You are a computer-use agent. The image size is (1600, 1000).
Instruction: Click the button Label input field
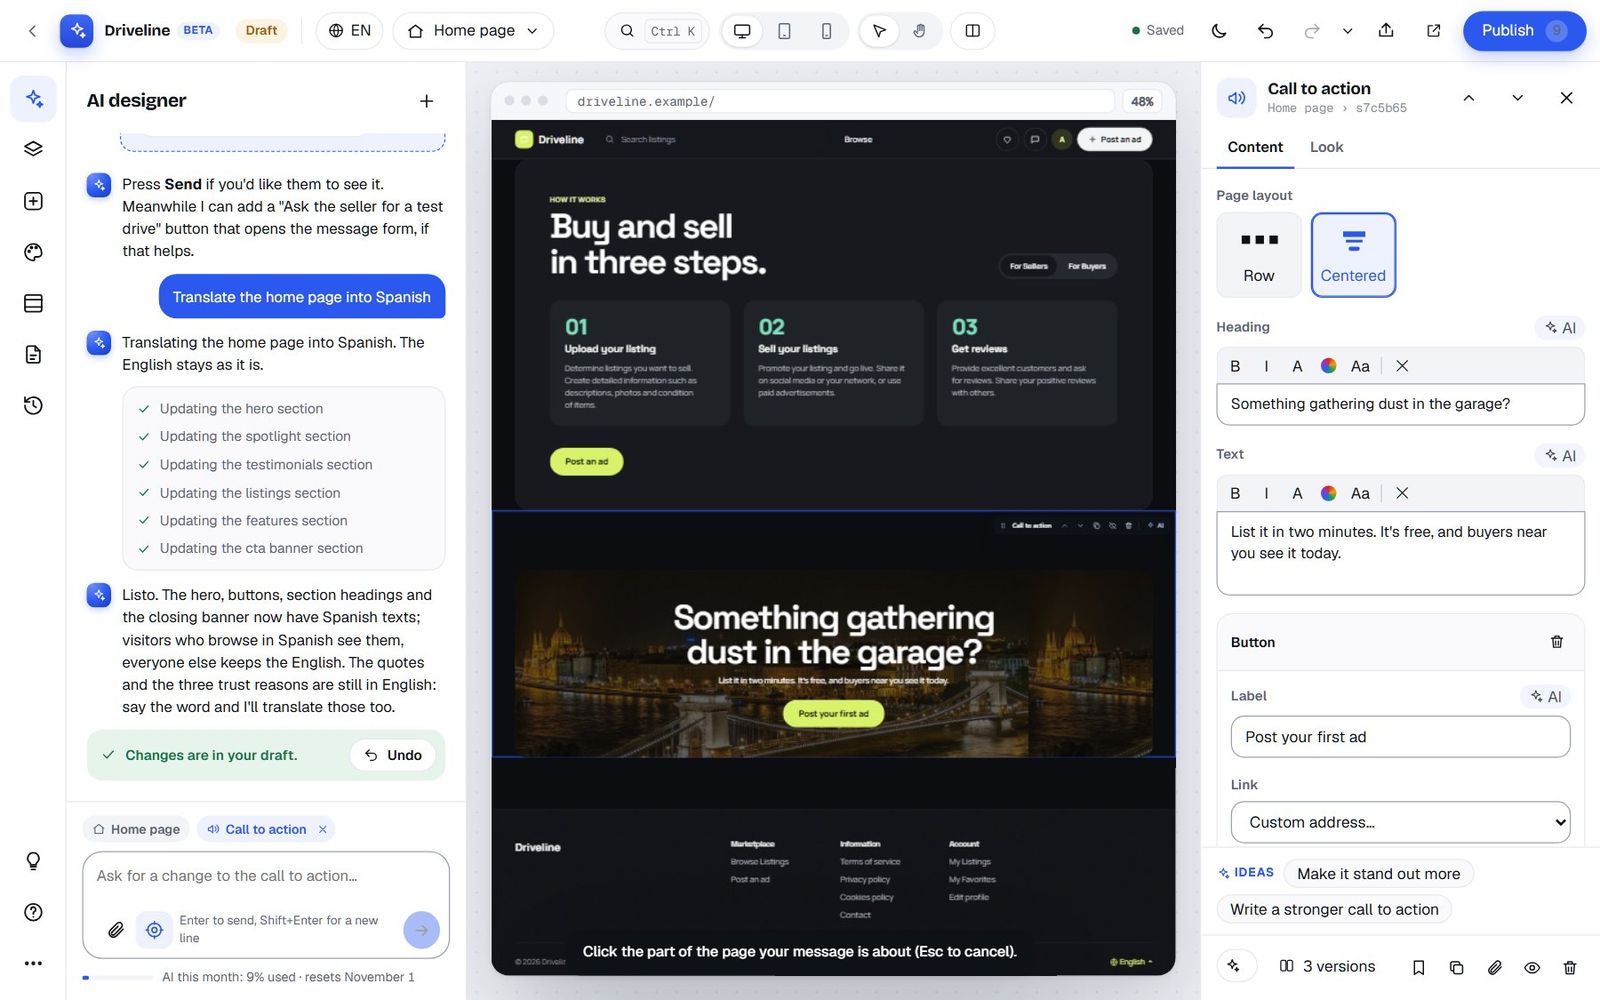(x=1400, y=737)
